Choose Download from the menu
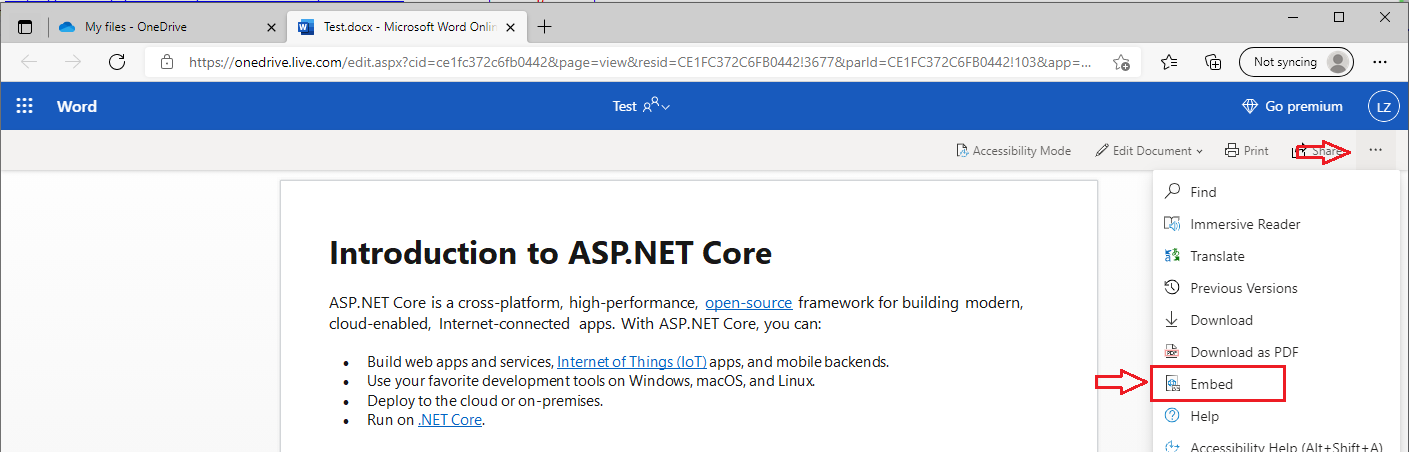 tap(1276, 320)
